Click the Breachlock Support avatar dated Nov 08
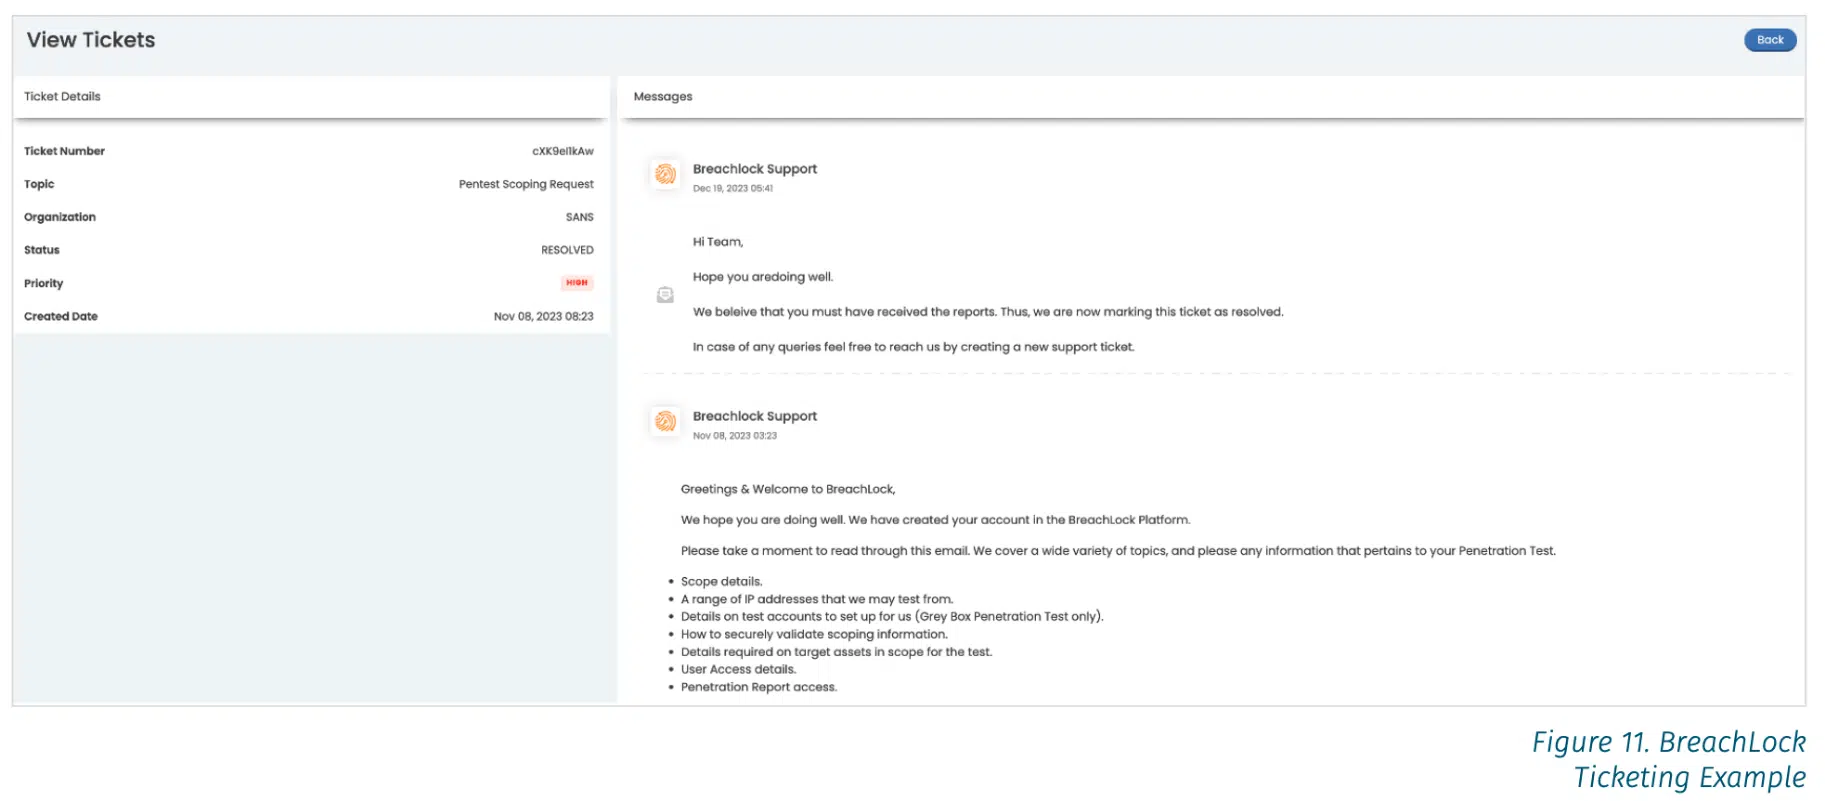 point(665,421)
